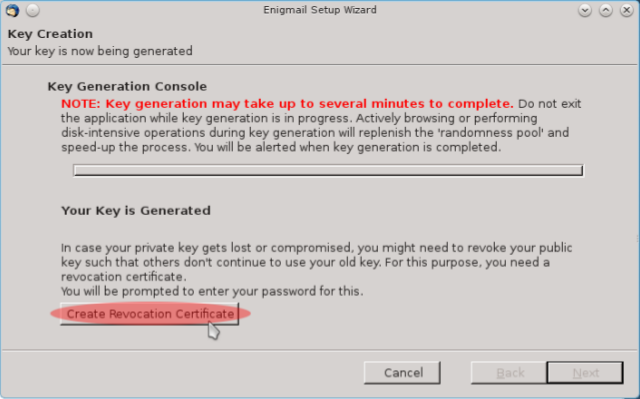Close the Enigmail Setup Wizard window
The height and width of the screenshot is (399, 640).
coord(627,10)
